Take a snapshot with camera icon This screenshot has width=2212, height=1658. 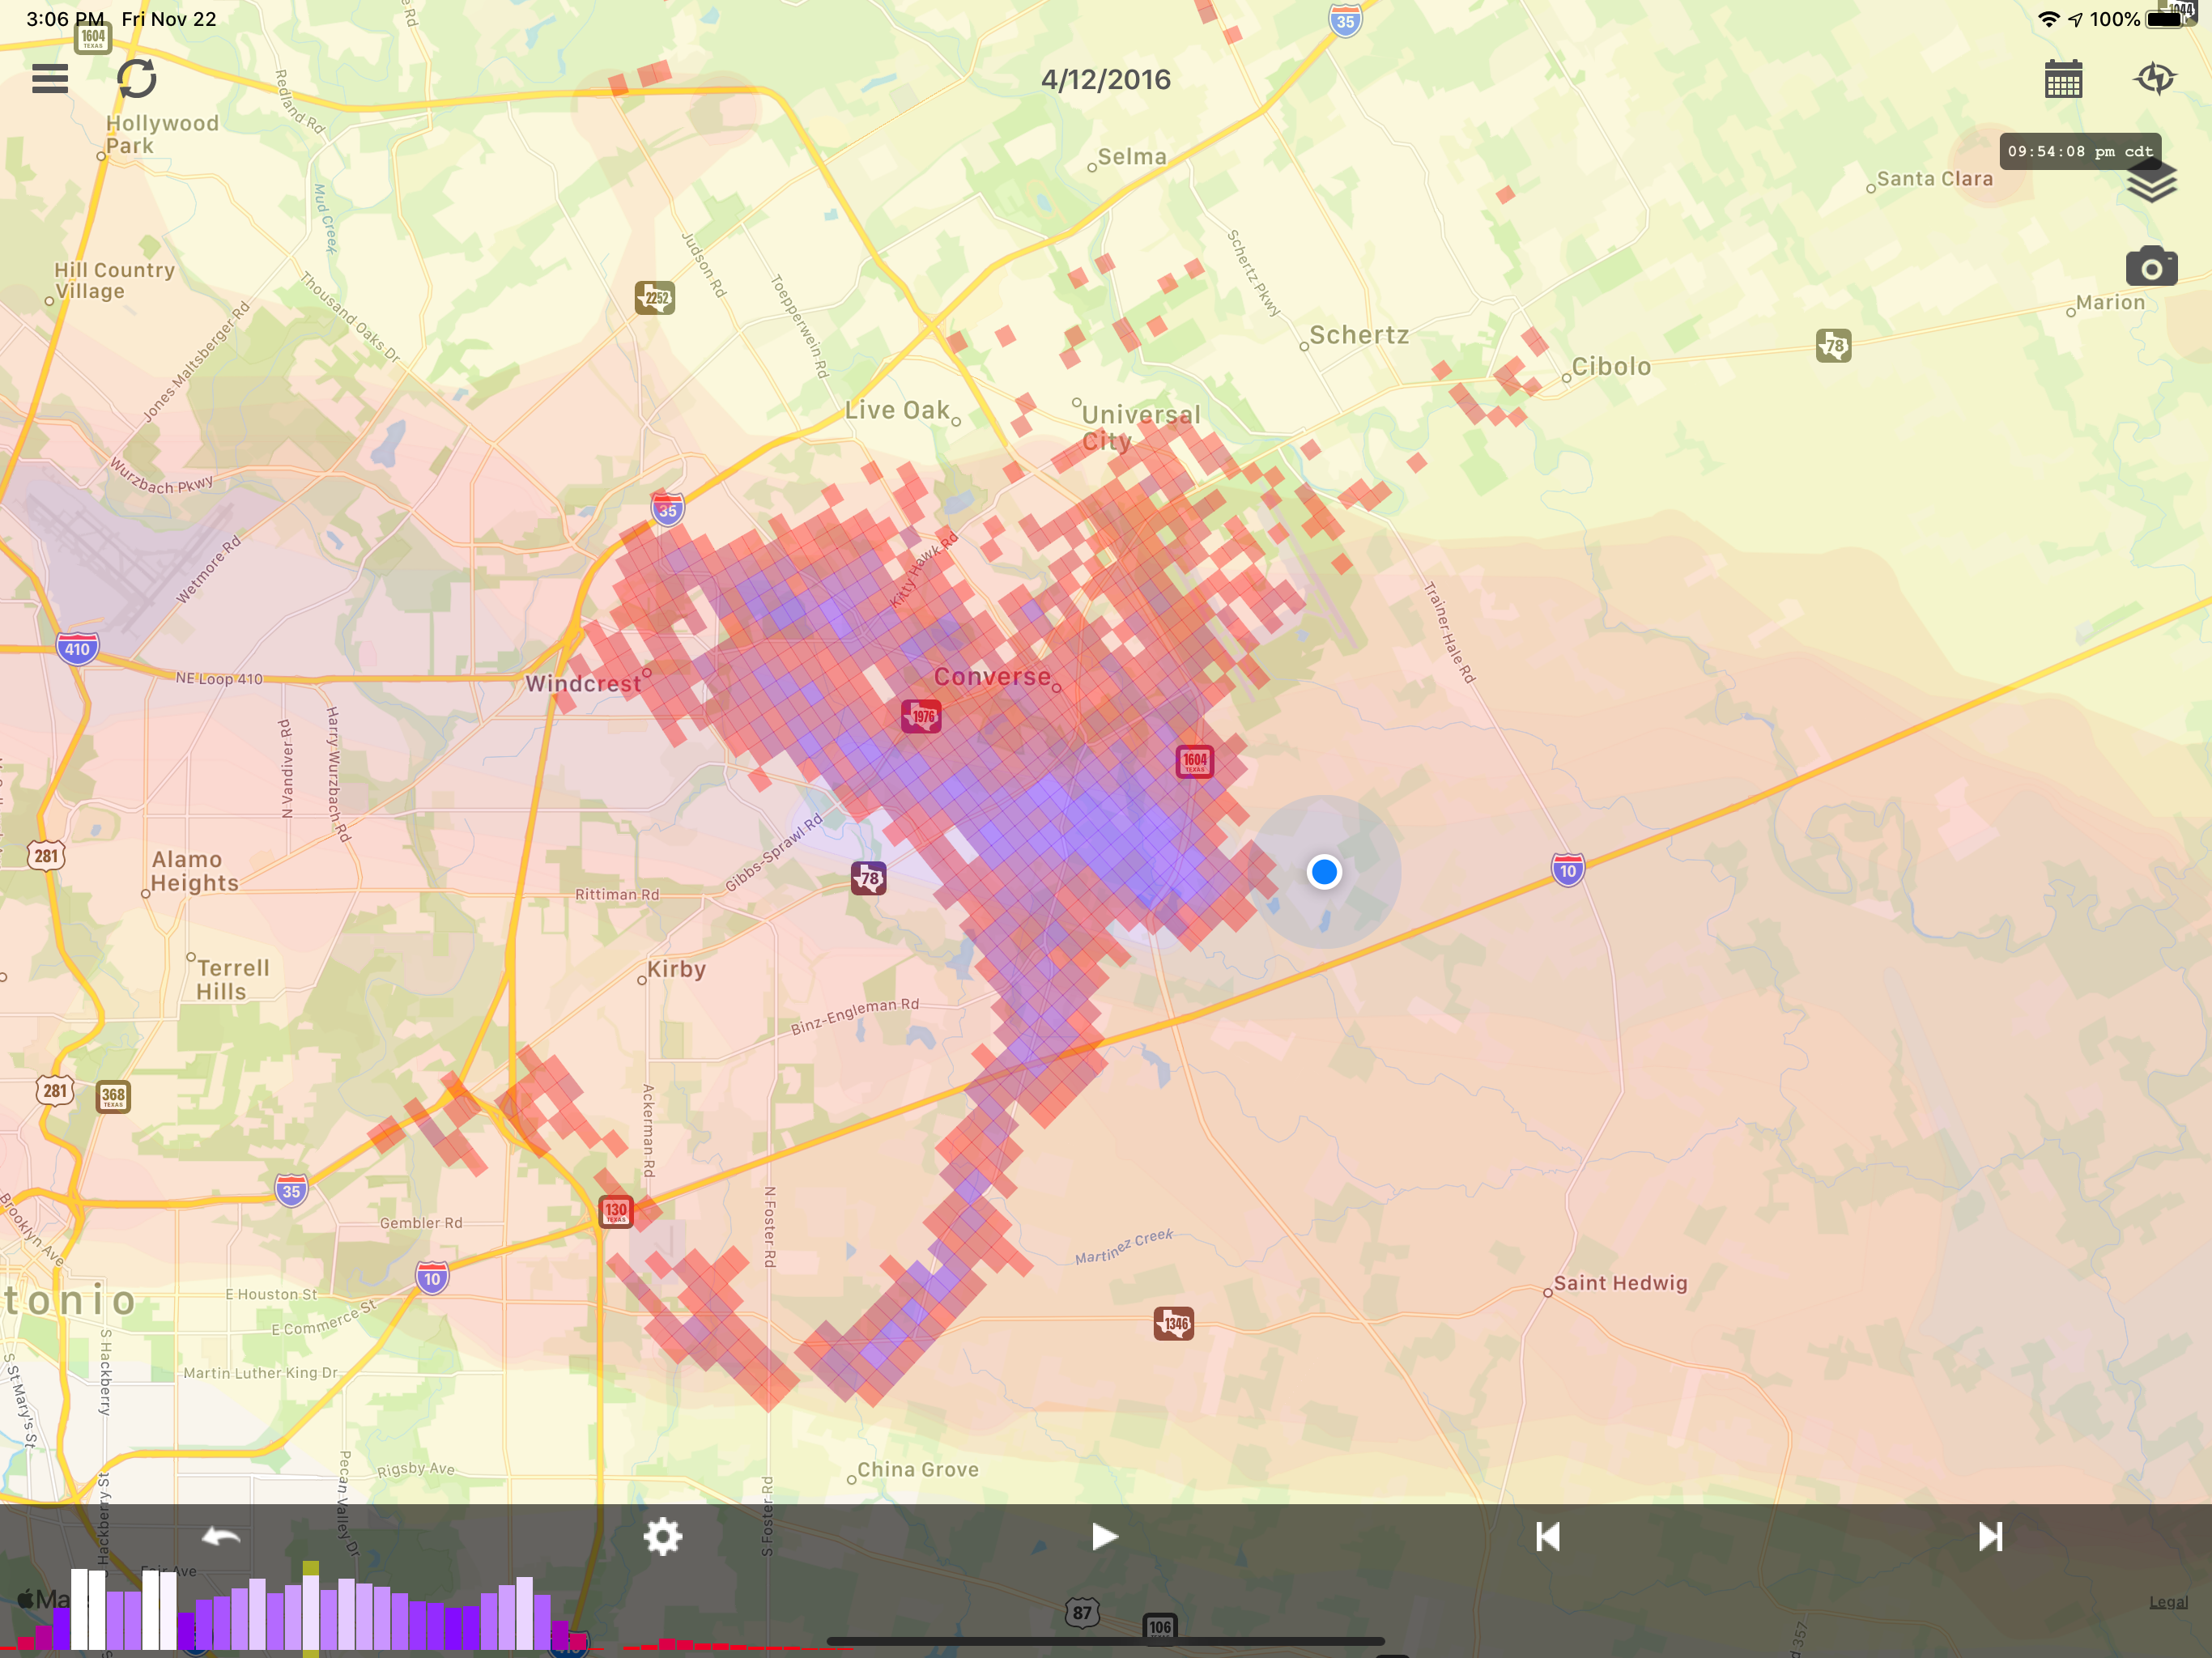coord(2151,267)
